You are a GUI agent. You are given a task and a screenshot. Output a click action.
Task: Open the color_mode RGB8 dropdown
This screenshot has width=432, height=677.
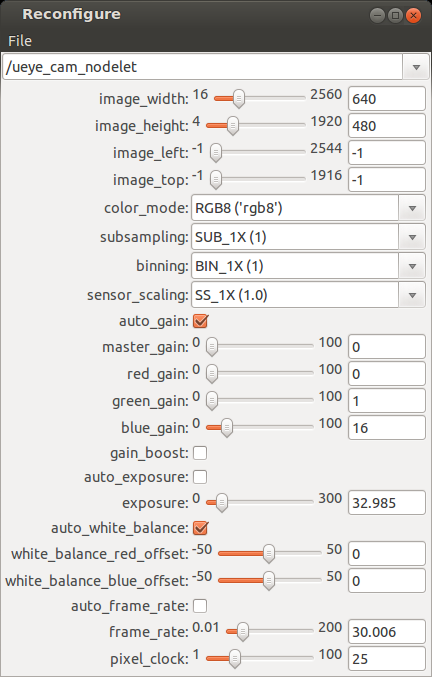308,208
